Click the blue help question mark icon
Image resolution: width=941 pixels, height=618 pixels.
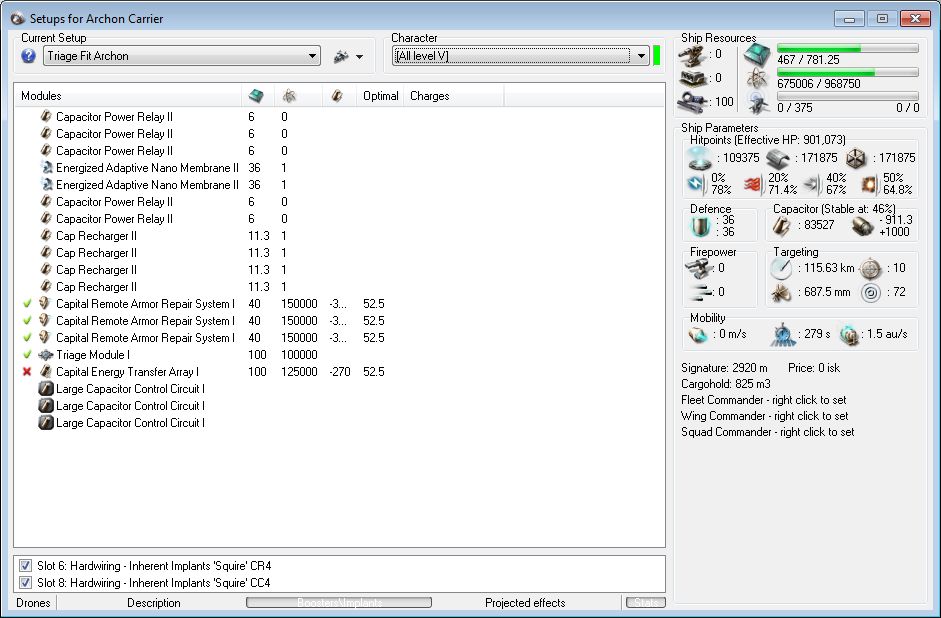[28, 56]
